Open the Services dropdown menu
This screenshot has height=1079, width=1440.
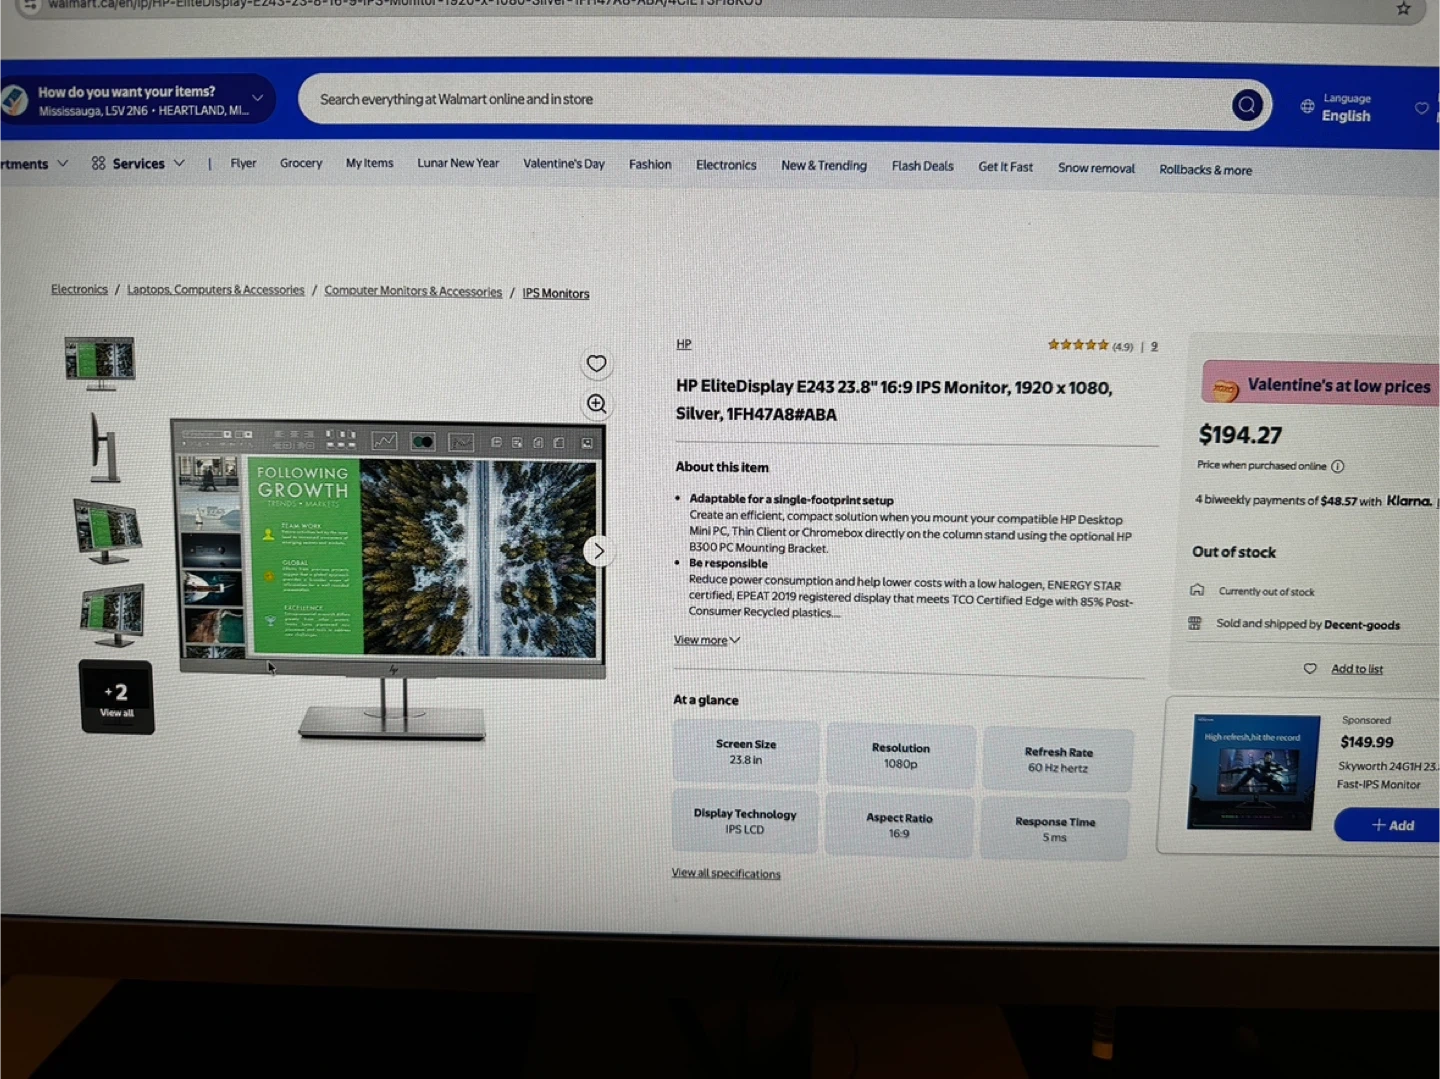[x=138, y=163]
